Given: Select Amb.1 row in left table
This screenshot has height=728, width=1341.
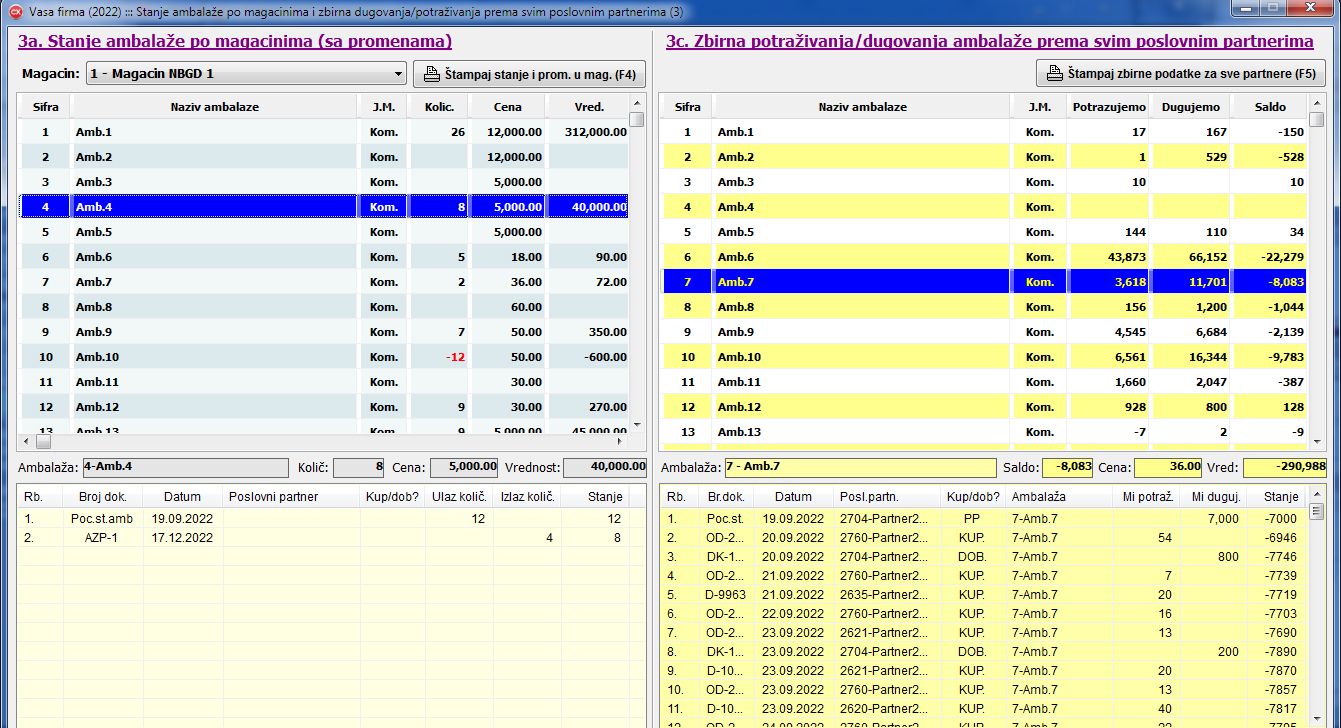Looking at the screenshot, I should 324,132.
